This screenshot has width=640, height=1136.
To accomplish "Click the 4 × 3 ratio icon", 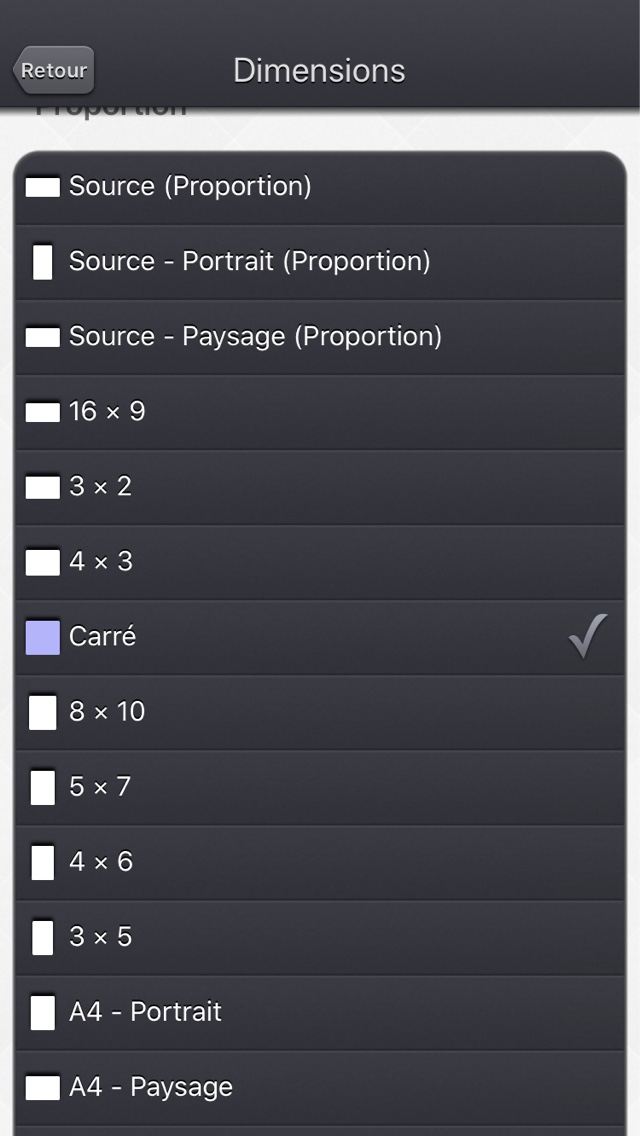I will (43, 562).
